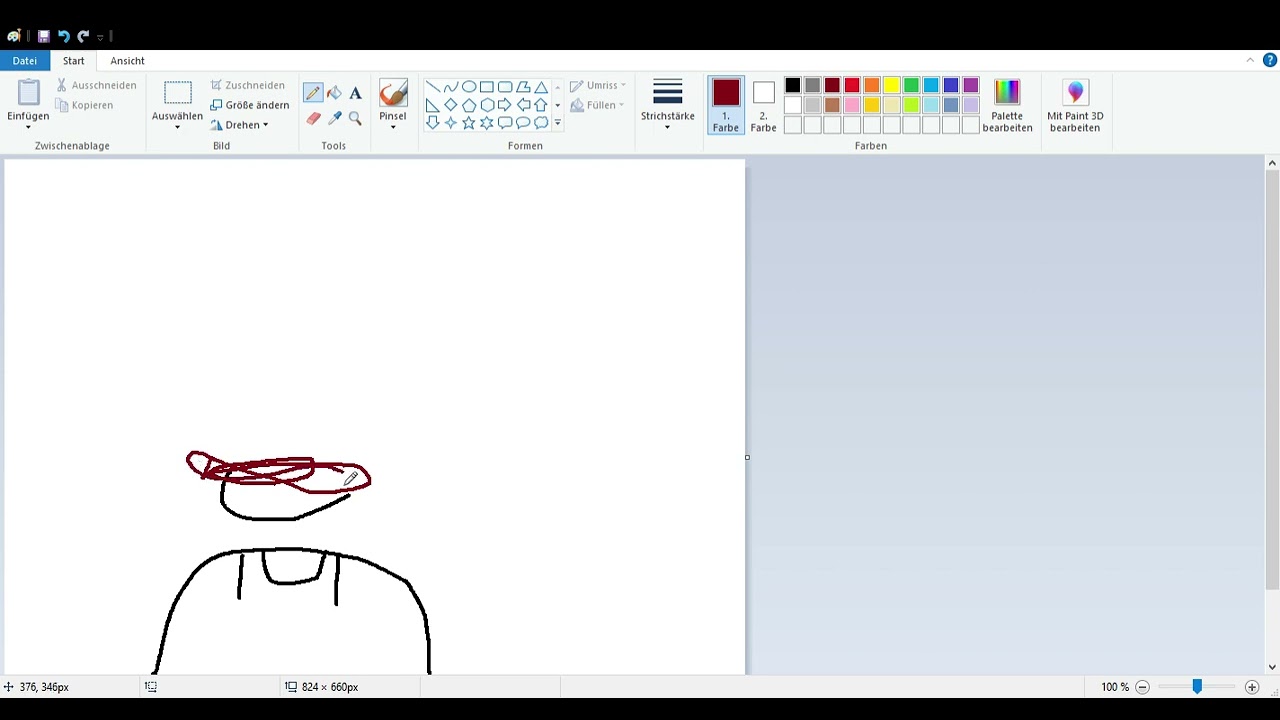Click the Zuschneiden crop button

(x=248, y=85)
